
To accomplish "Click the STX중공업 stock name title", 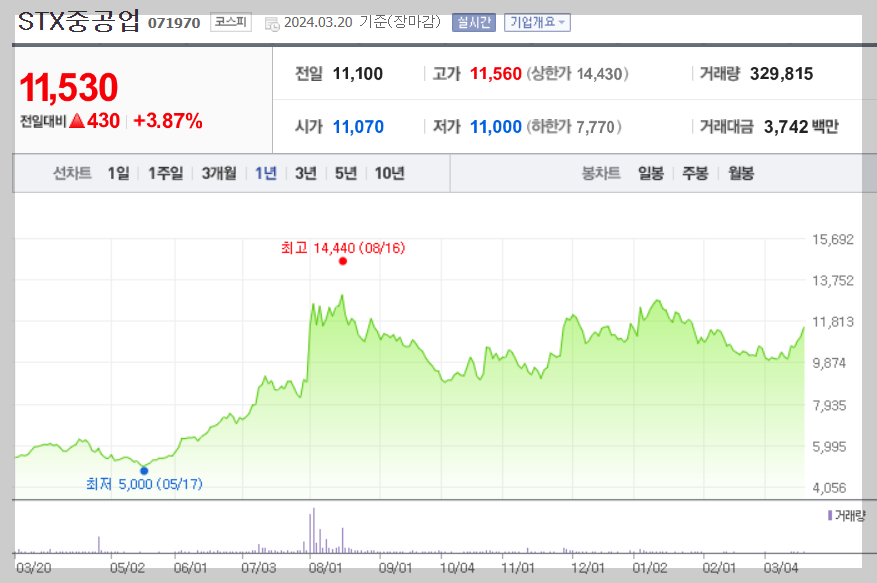I will (x=78, y=21).
